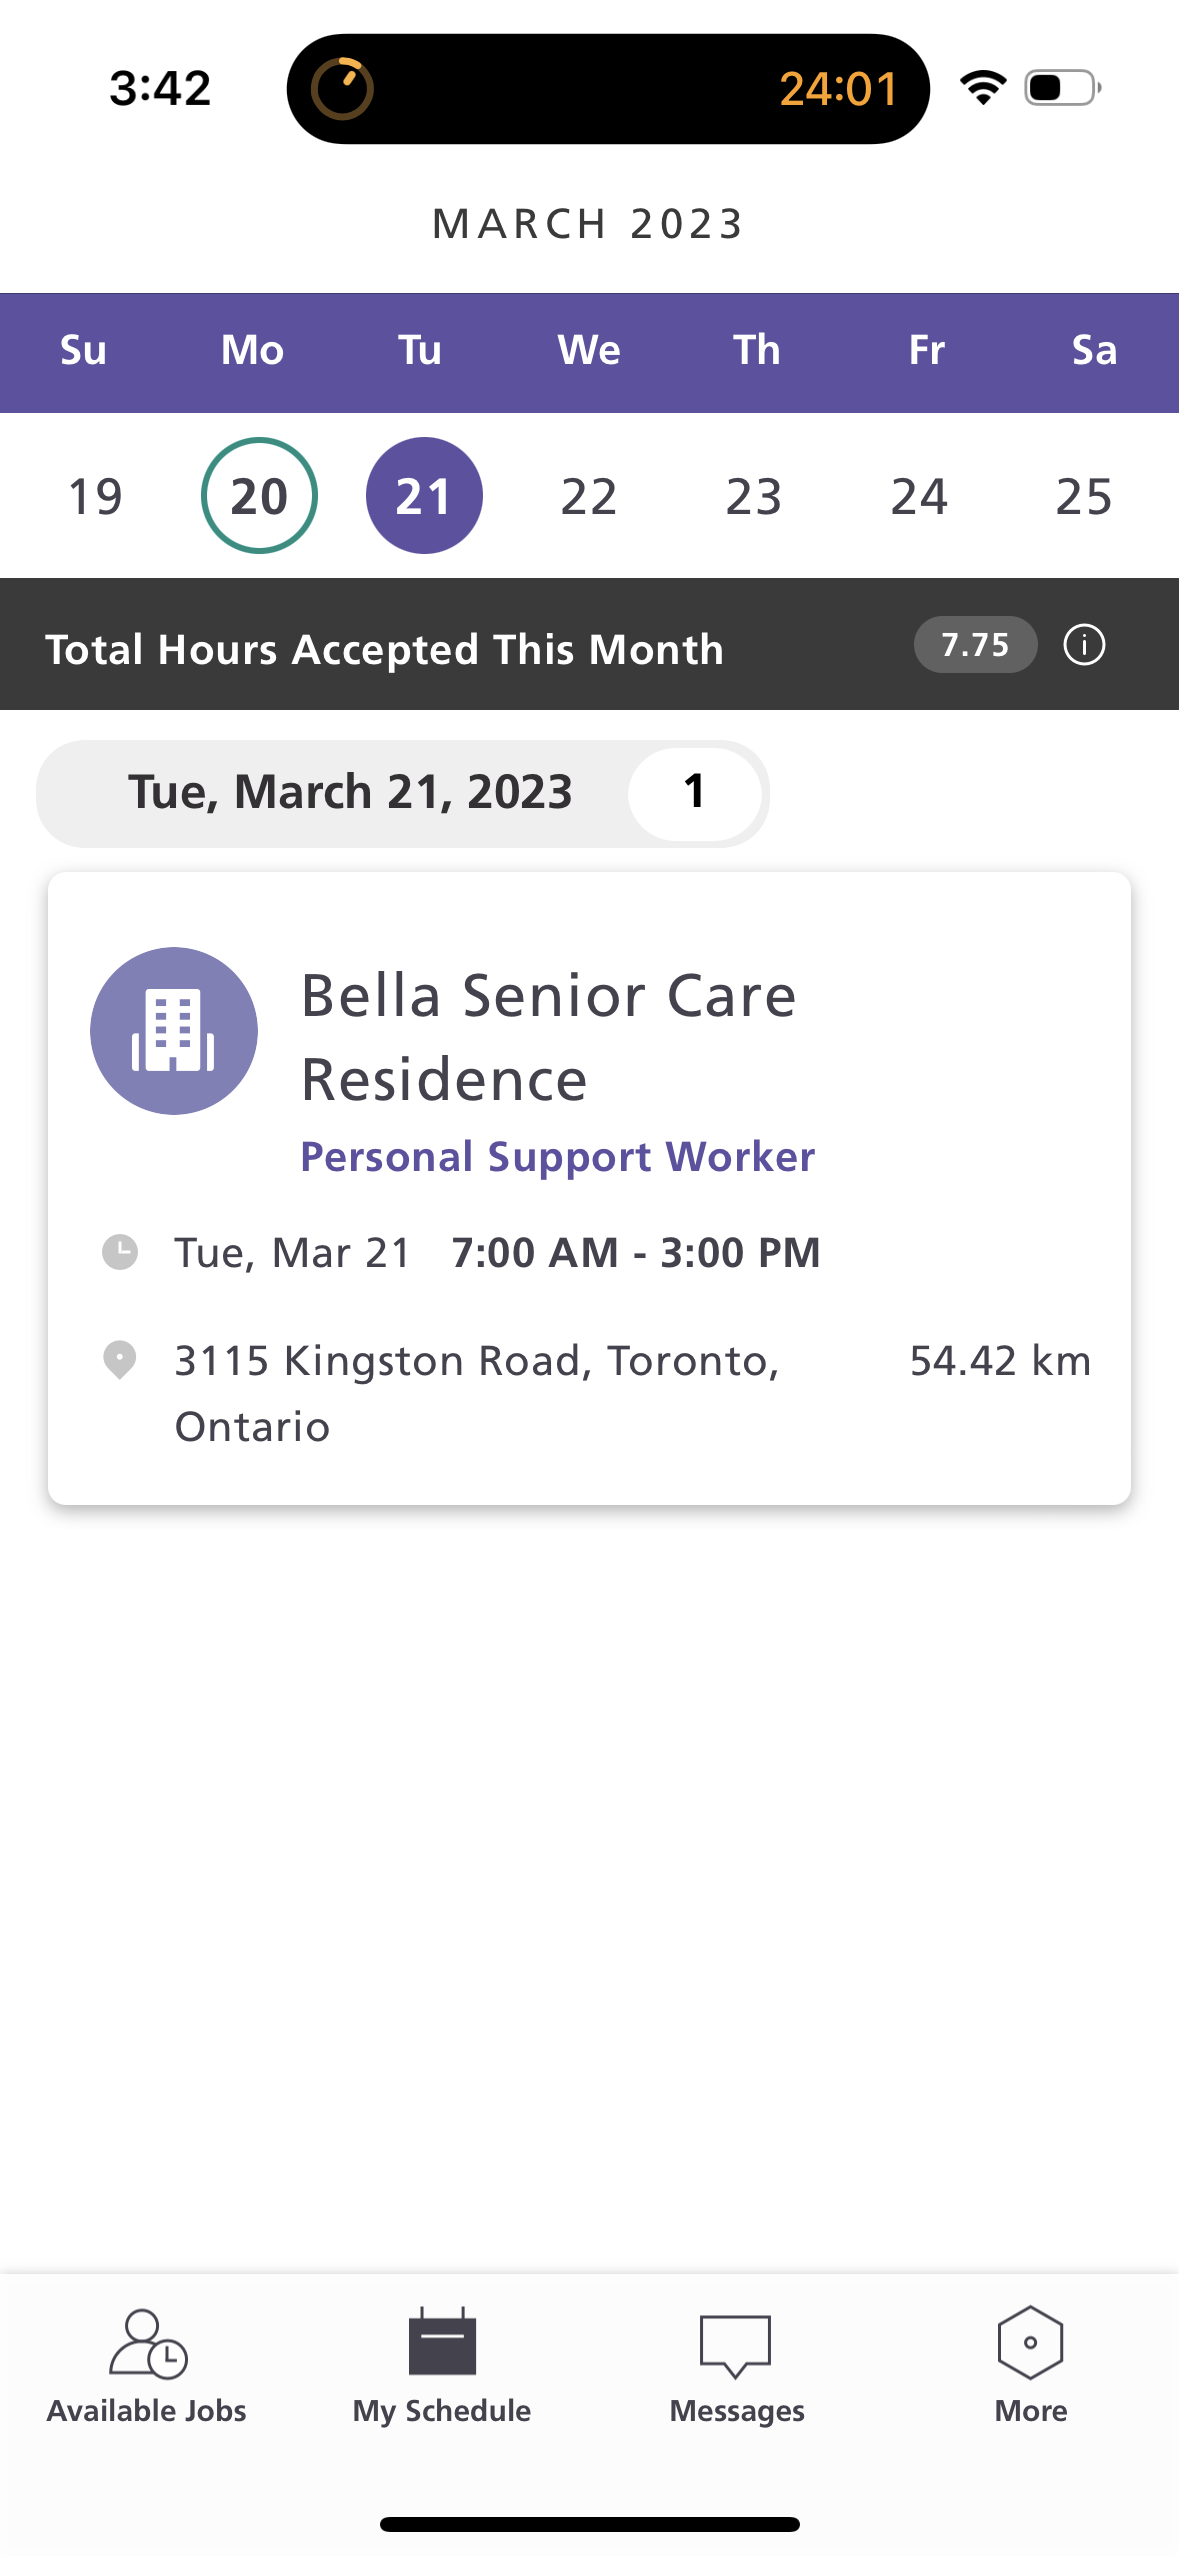Tap the Personal Support Worker link
The image size is (1179, 2556).
coord(558,1157)
